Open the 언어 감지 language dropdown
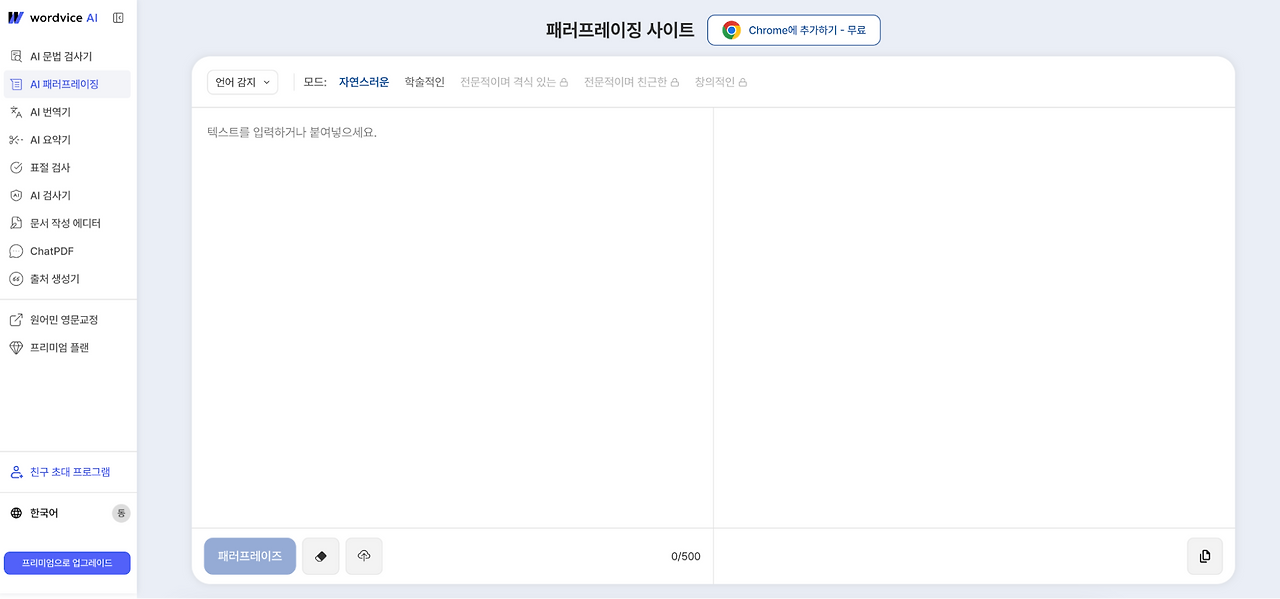 (x=243, y=82)
